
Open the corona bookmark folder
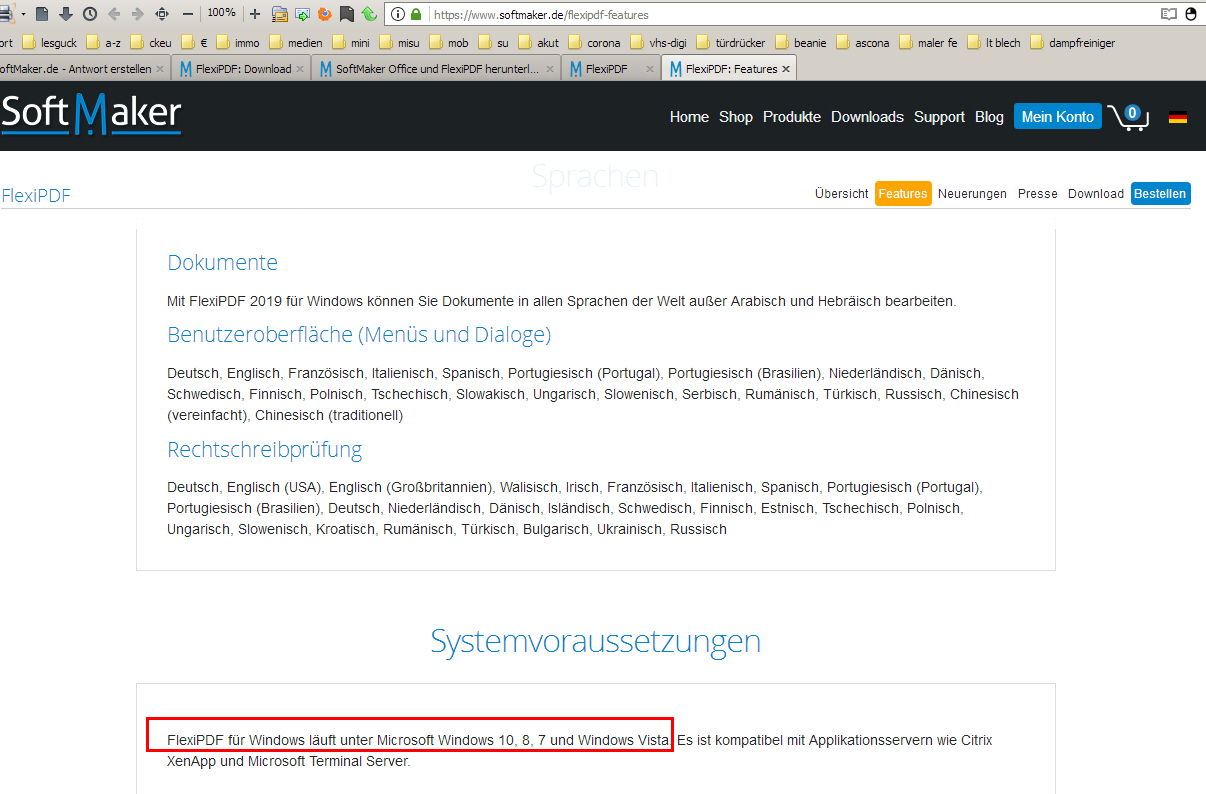click(594, 43)
